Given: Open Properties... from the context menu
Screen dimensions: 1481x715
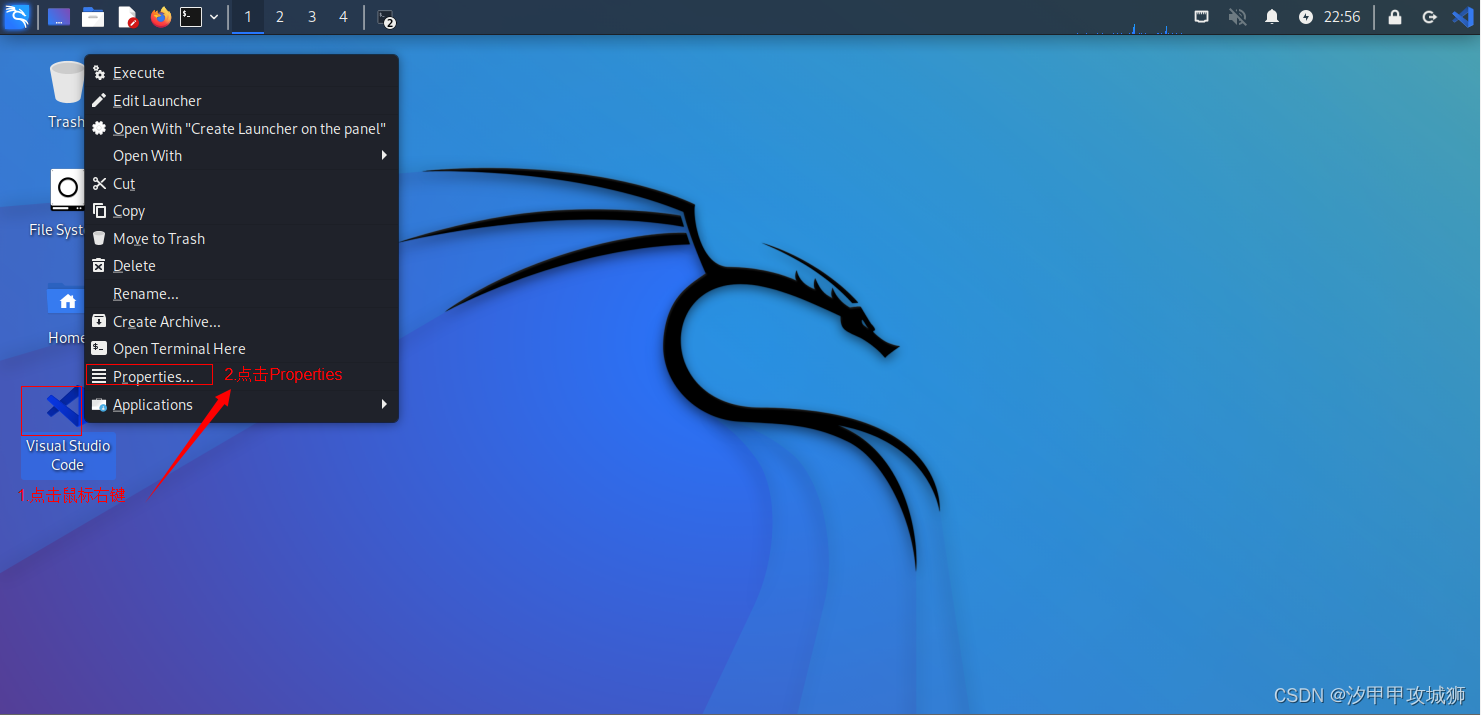Looking at the screenshot, I should pyautogui.click(x=241, y=377).
